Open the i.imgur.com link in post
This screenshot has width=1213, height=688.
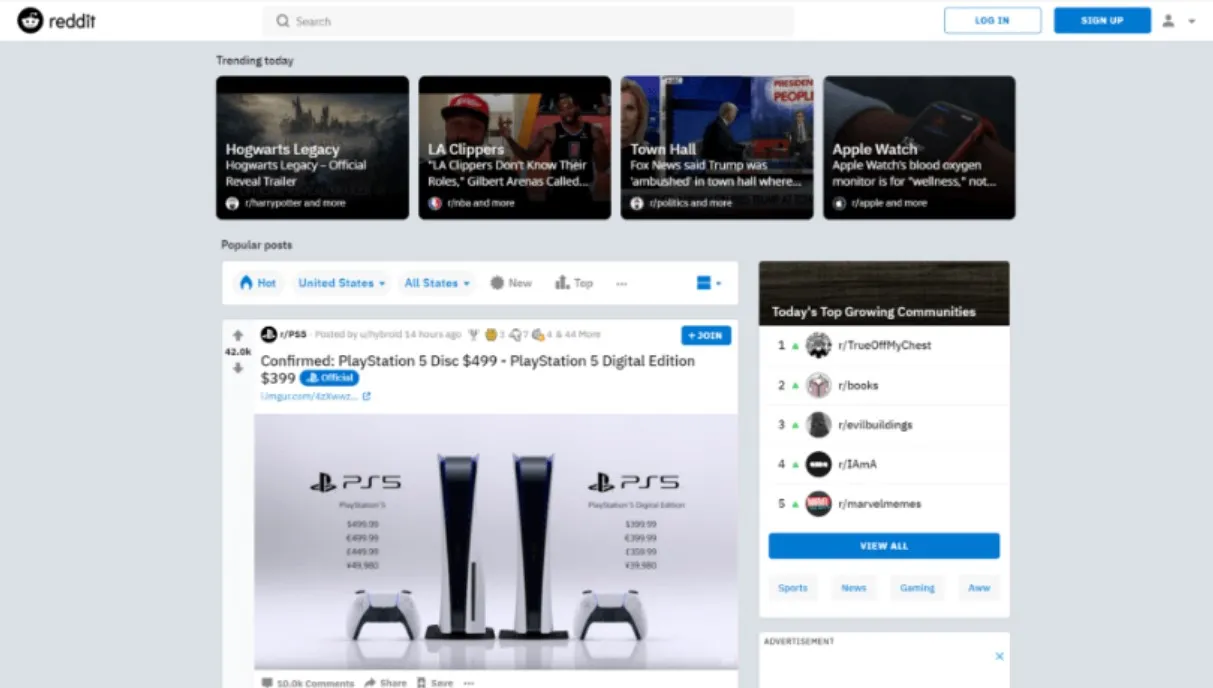coord(309,397)
